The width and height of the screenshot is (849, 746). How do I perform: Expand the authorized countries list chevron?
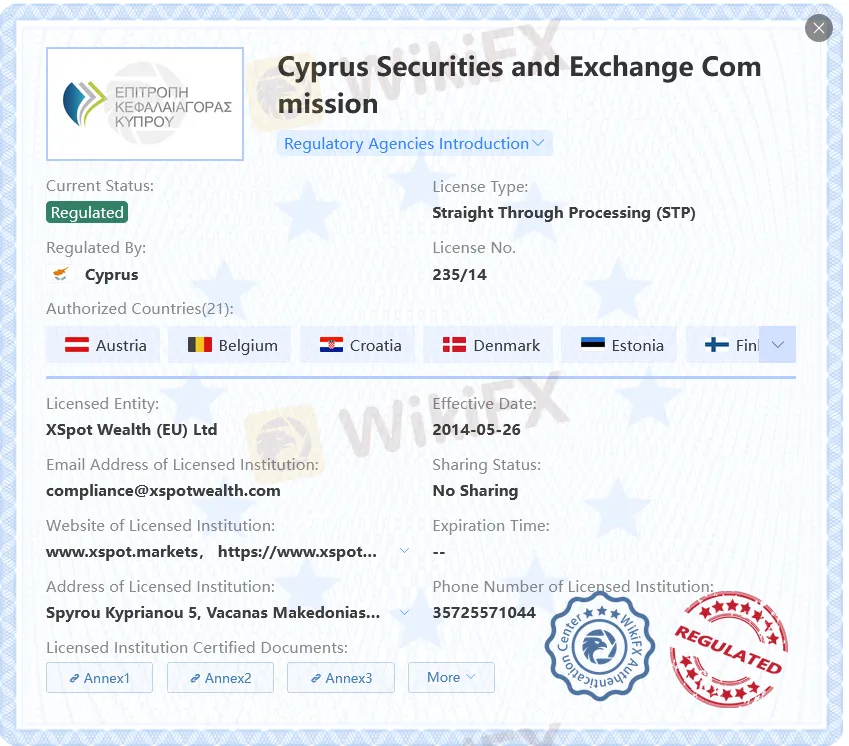778,345
